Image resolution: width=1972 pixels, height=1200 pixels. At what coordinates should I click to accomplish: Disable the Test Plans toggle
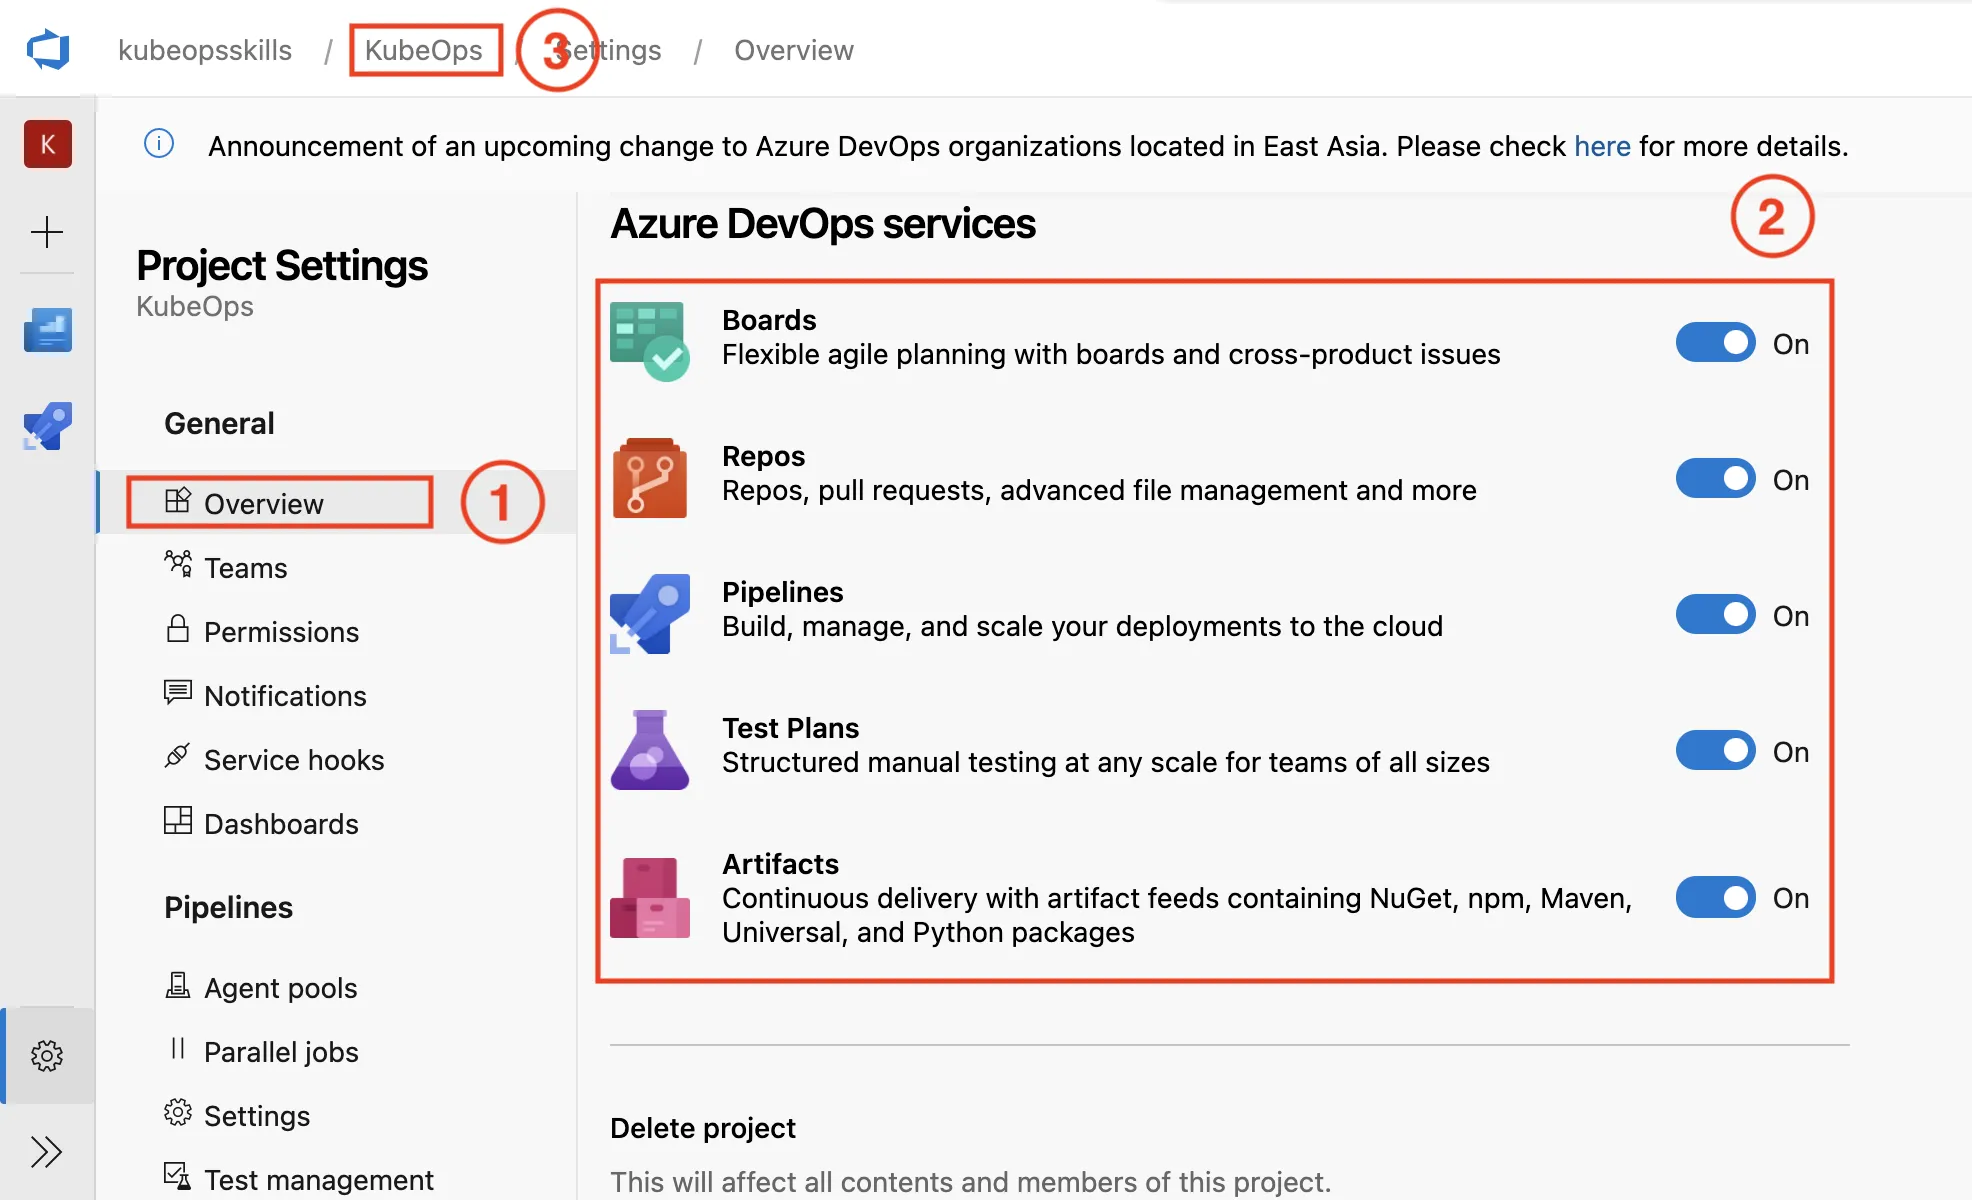click(1716, 750)
